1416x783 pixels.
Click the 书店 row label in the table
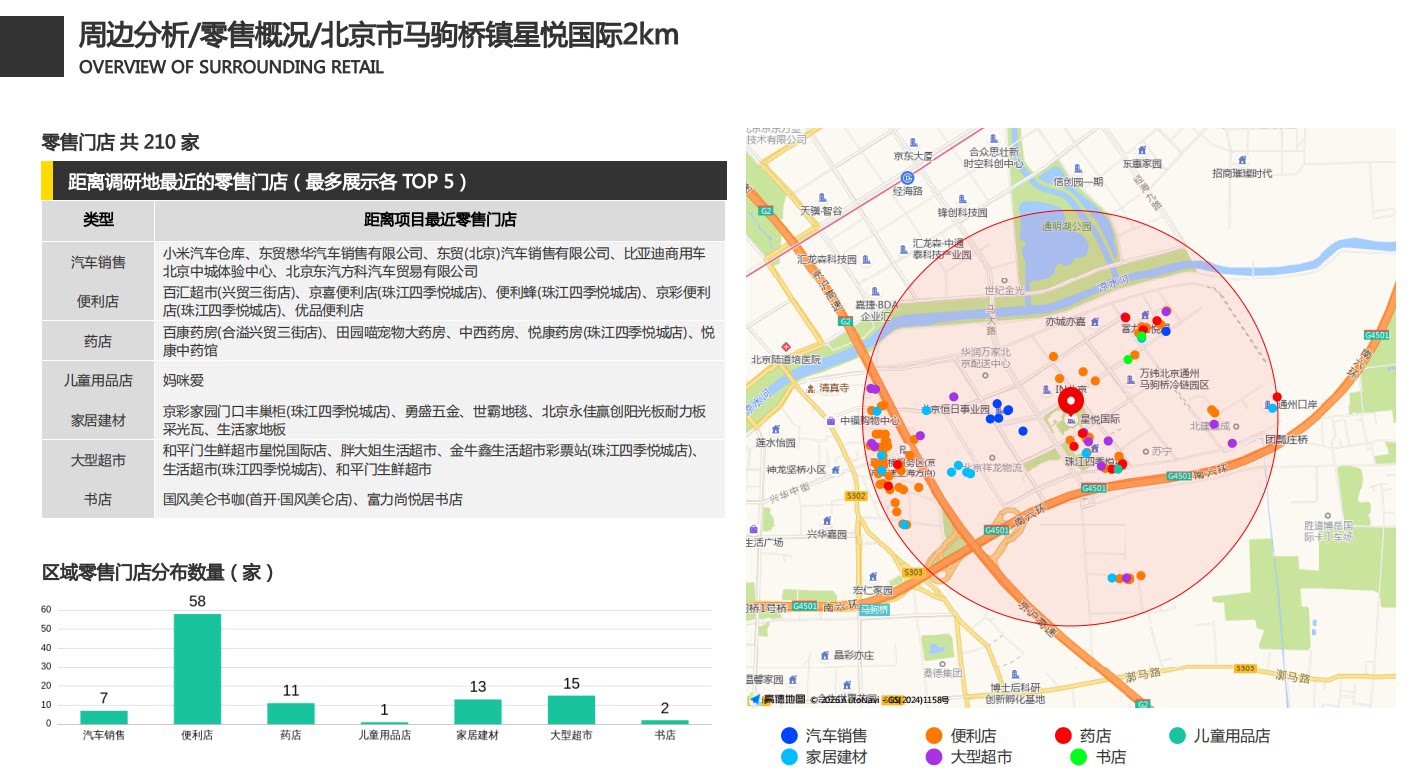coord(98,499)
